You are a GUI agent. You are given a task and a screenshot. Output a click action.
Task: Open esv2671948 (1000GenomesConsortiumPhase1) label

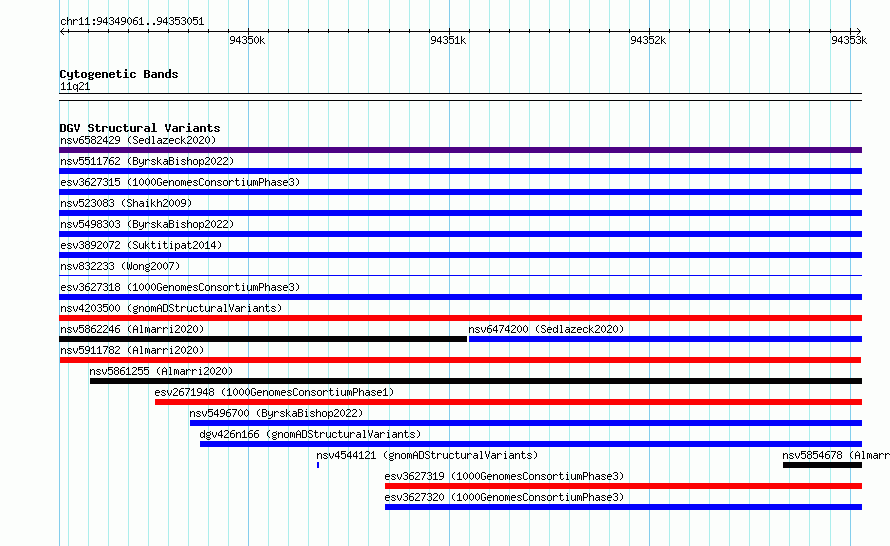274,392
